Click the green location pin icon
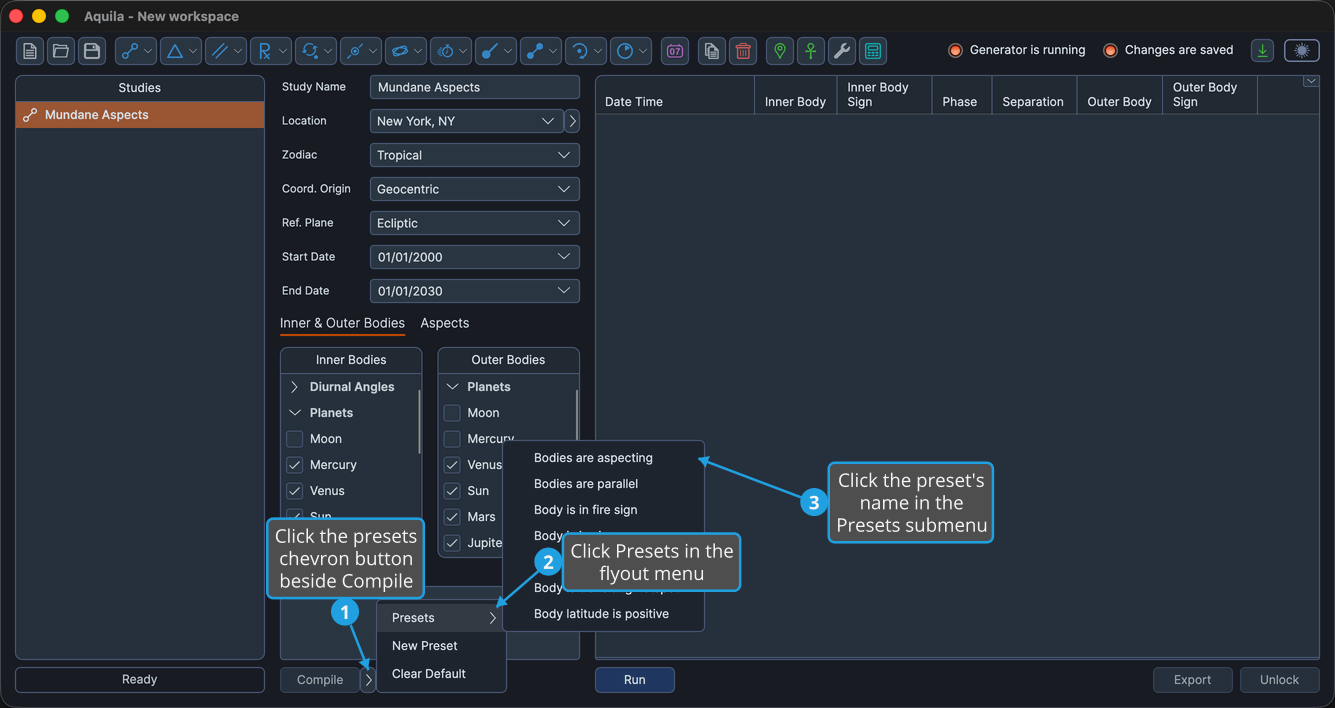 (780, 51)
